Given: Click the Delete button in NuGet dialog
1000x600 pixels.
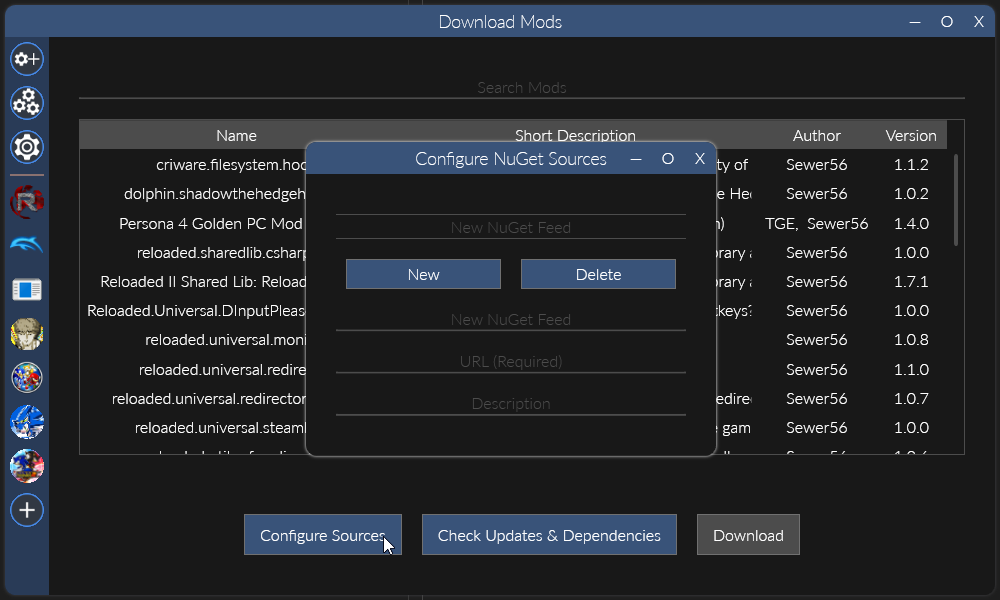Looking at the screenshot, I should pyautogui.click(x=598, y=274).
